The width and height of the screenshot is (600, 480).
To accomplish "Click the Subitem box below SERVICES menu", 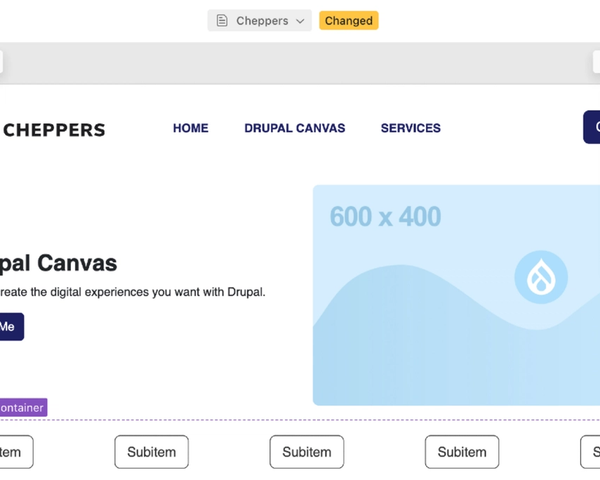I will coord(462,452).
